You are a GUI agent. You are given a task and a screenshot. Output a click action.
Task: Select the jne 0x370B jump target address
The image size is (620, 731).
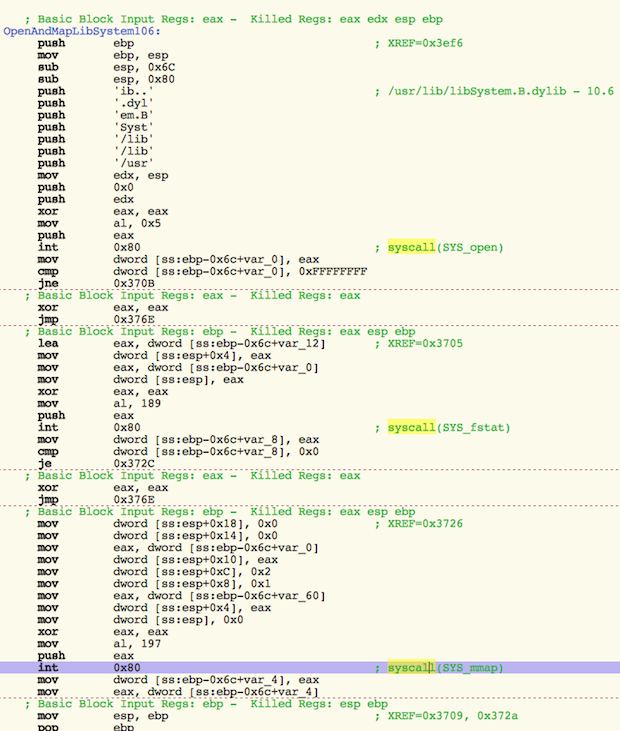point(133,283)
